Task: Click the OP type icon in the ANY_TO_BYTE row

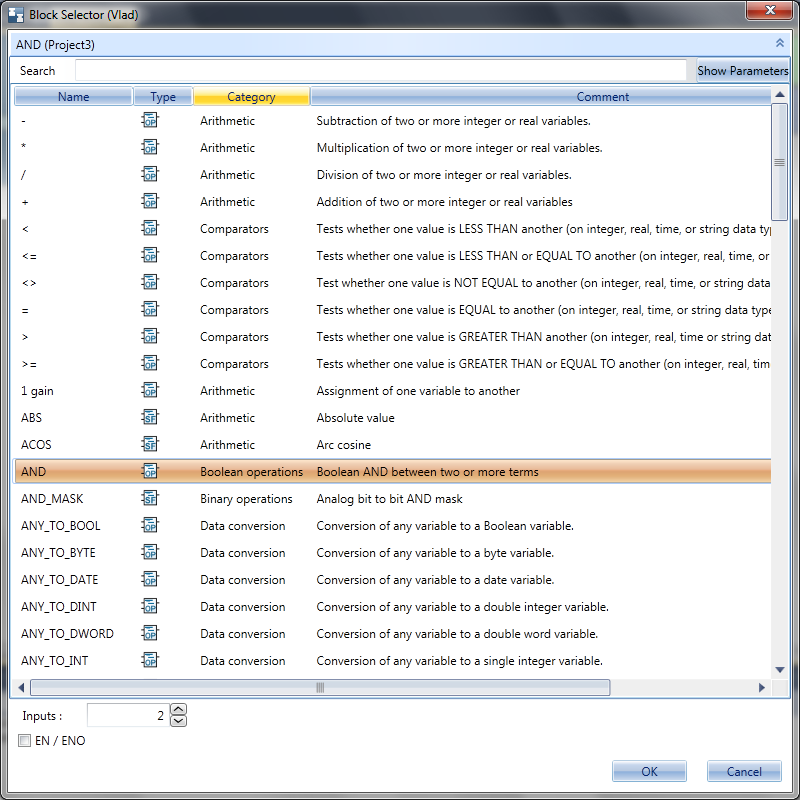Action: [150, 553]
